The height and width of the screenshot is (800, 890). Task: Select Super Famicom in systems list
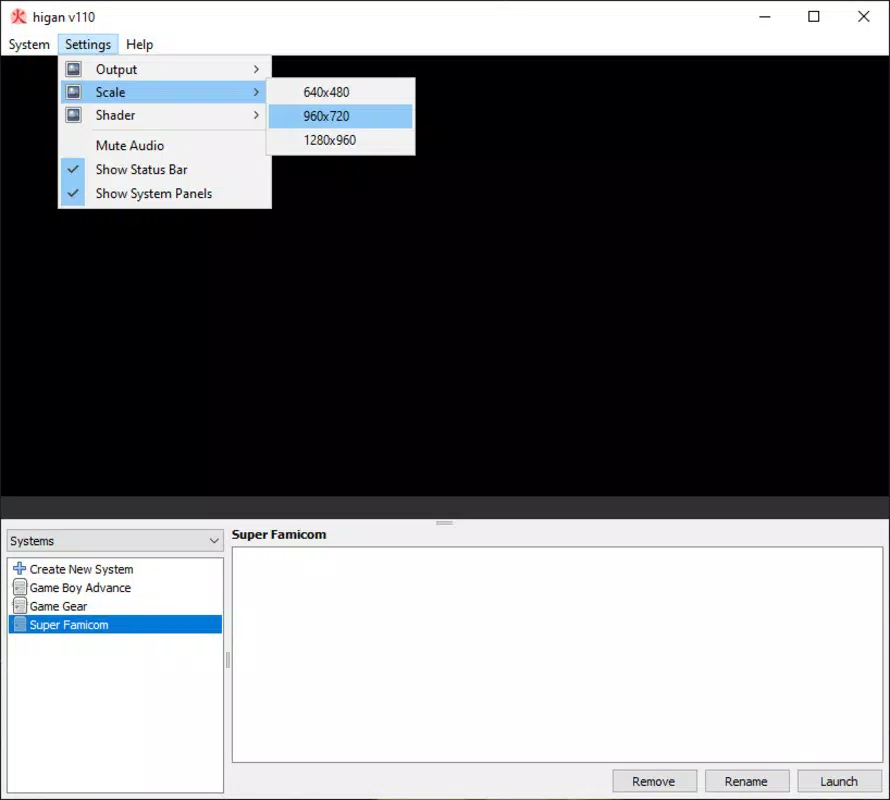click(x=115, y=625)
